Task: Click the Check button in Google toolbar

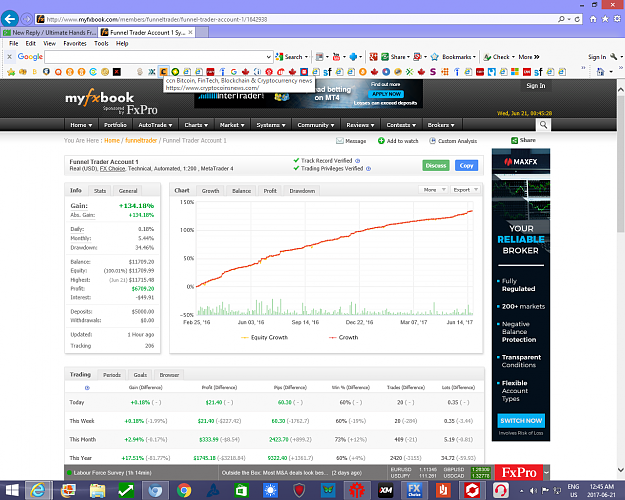Action: 499,57
